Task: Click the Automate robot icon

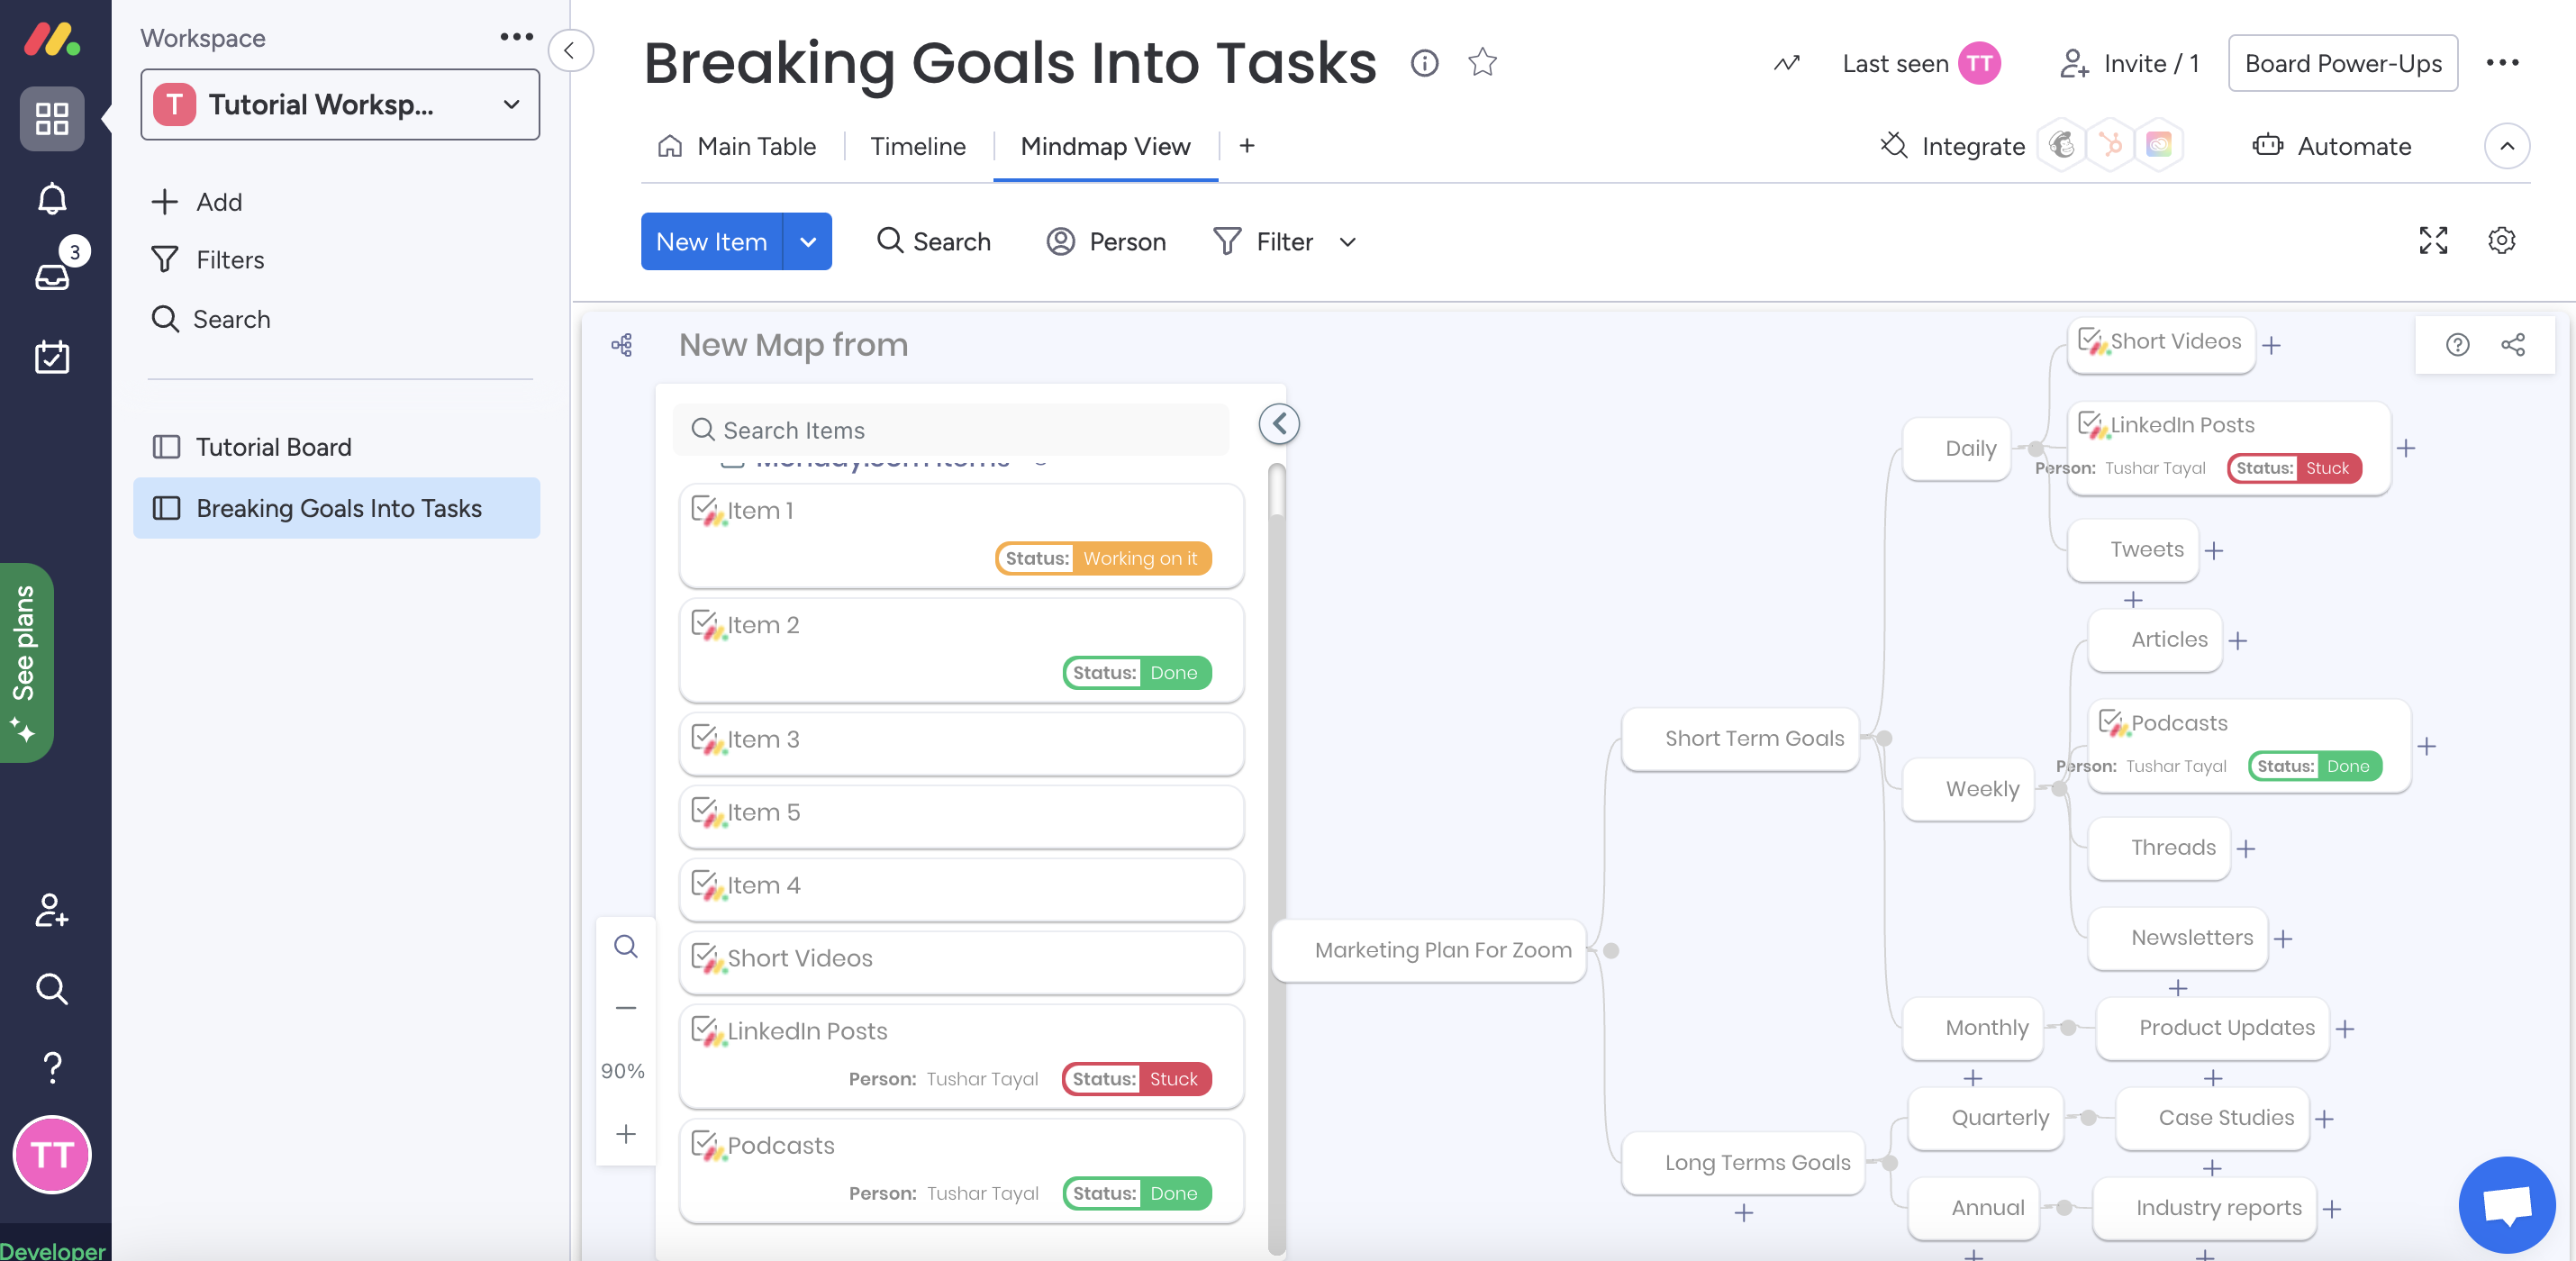Action: click(x=2268, y=146)
